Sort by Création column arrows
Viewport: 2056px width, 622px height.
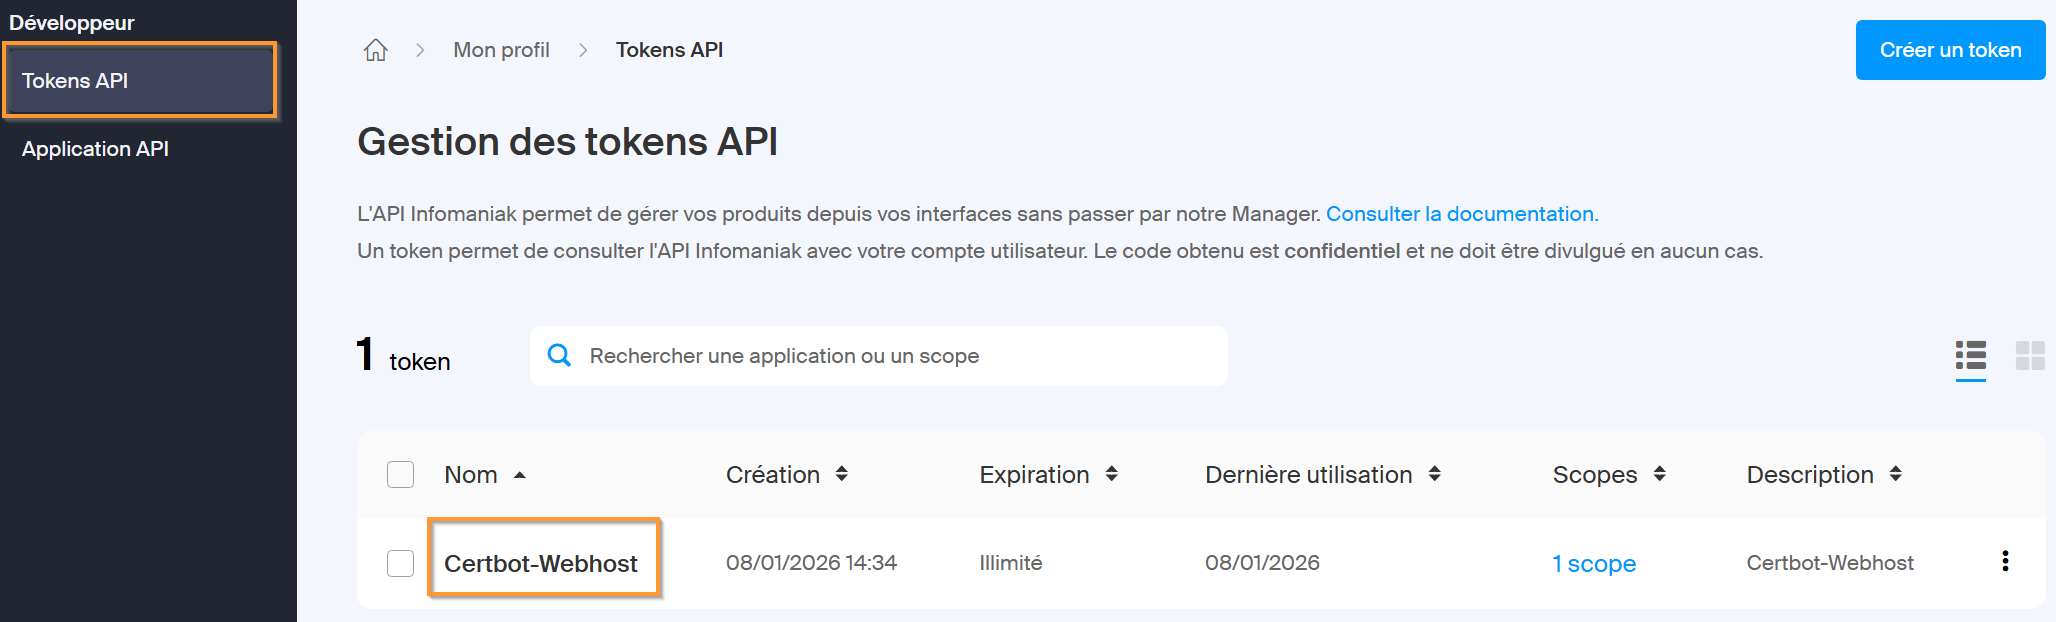842,474
